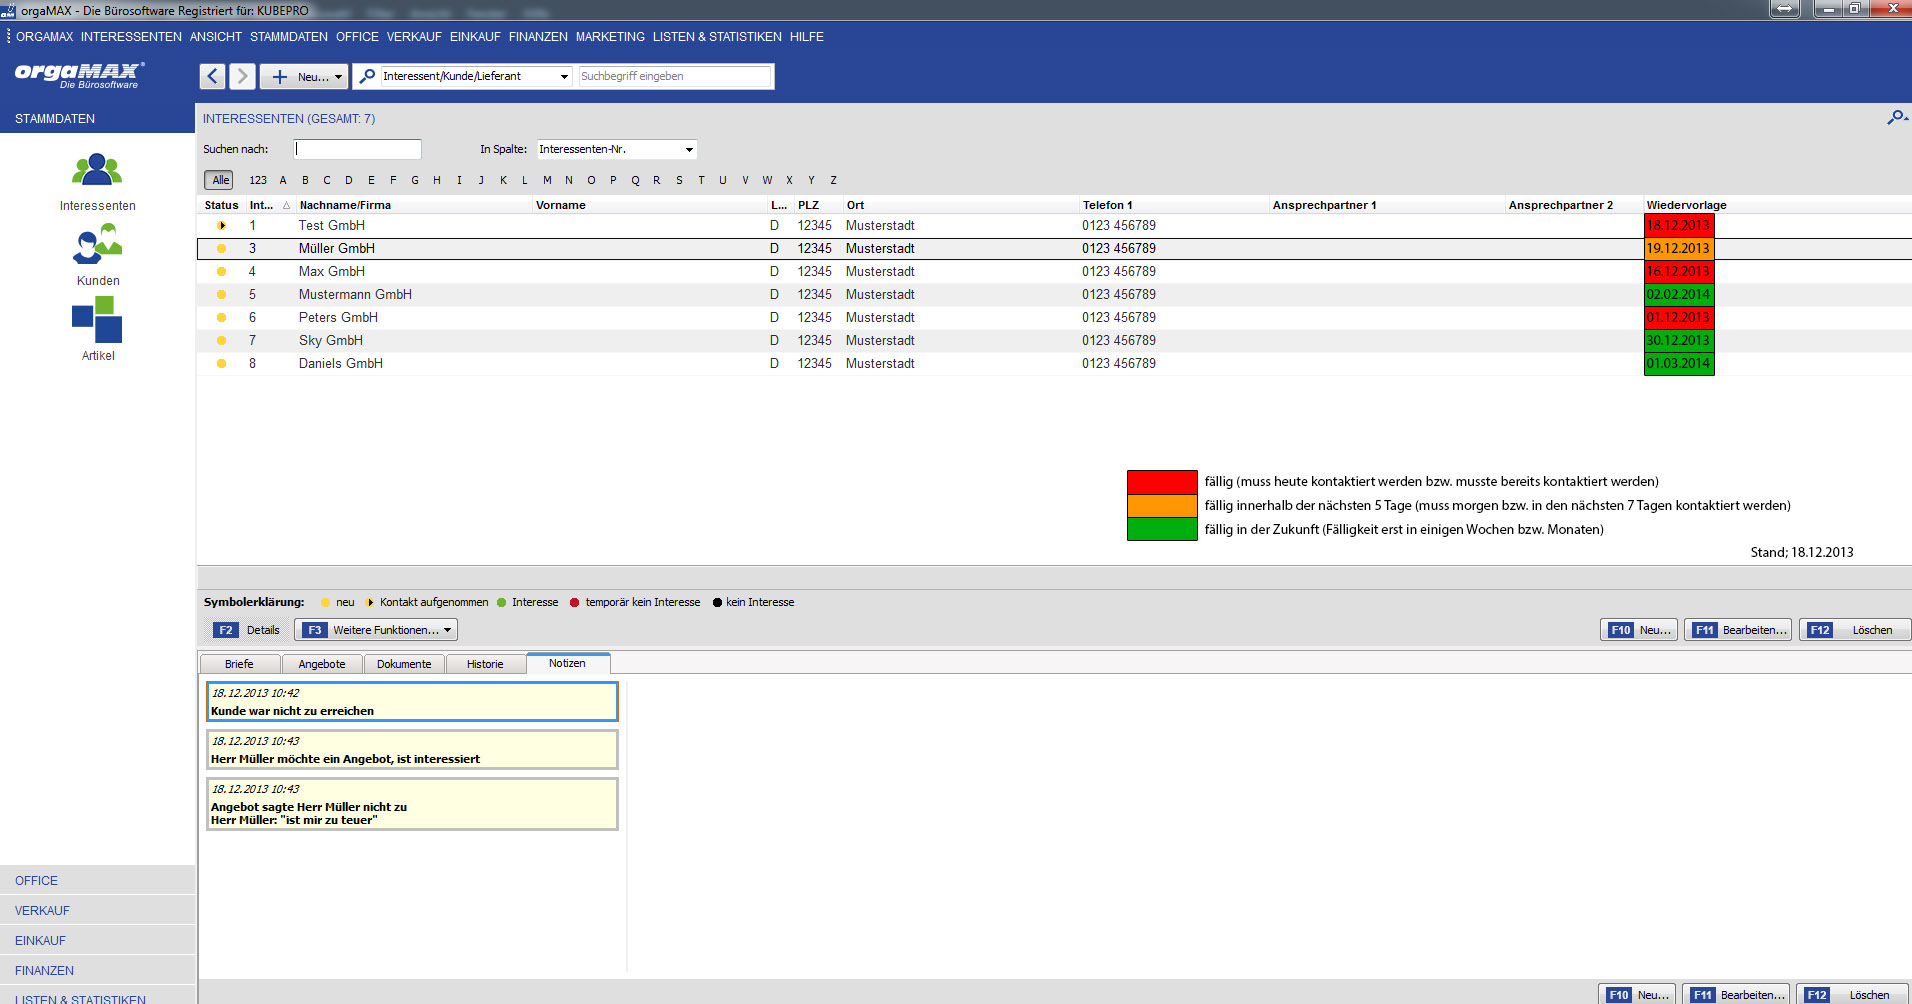Switch to the Briefe tab

240,664
